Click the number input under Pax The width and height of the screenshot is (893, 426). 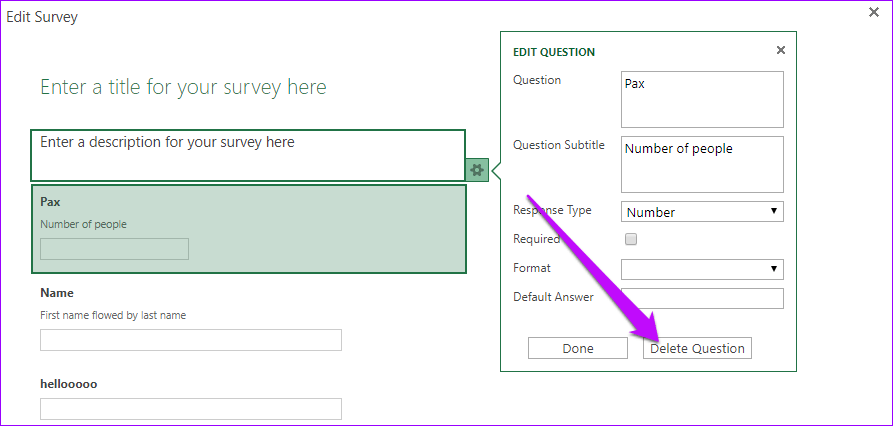(x=114, y=249)
